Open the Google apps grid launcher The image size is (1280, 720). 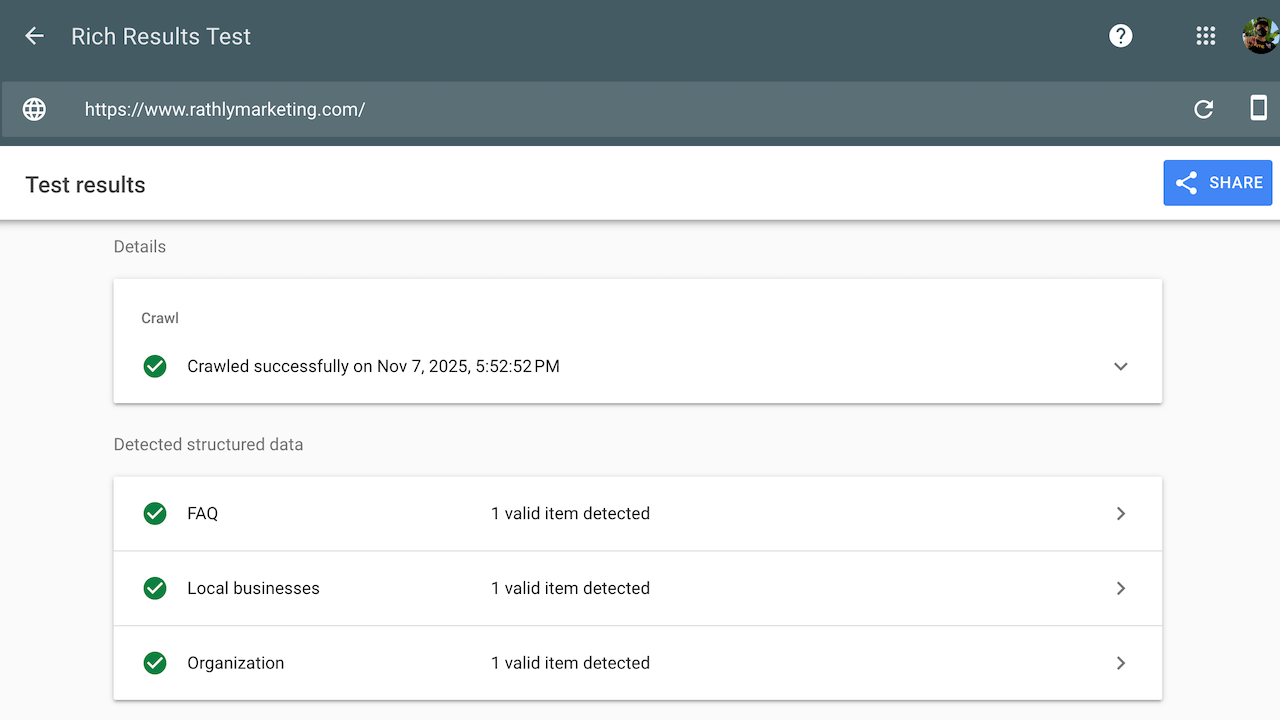click(x=1205, y=36)
